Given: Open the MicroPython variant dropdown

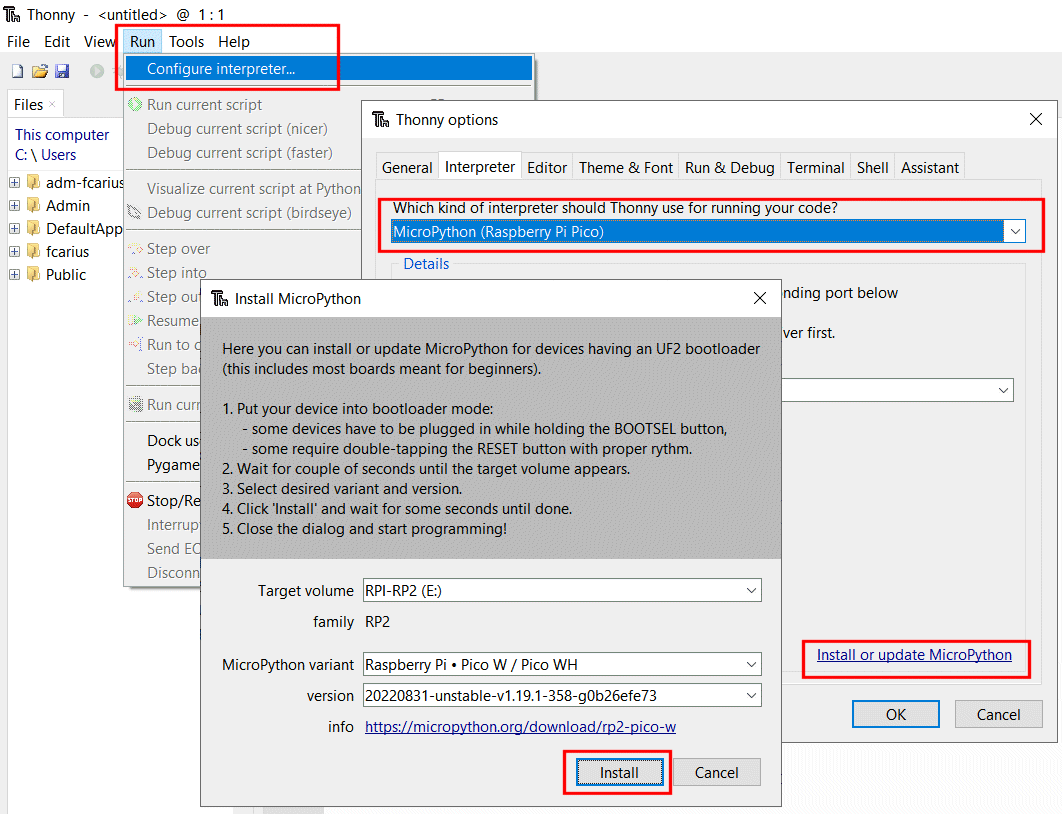Looking at the screenshot, I should [751, 664].
